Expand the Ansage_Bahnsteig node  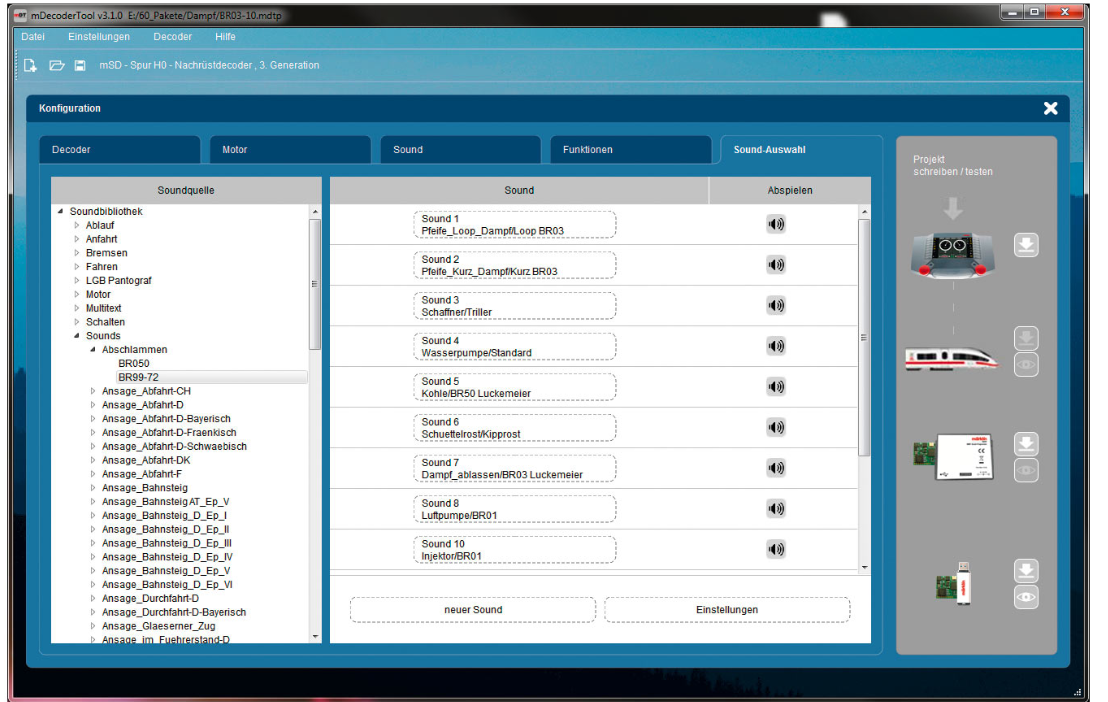pyautogui.click(x=93, y=488)
